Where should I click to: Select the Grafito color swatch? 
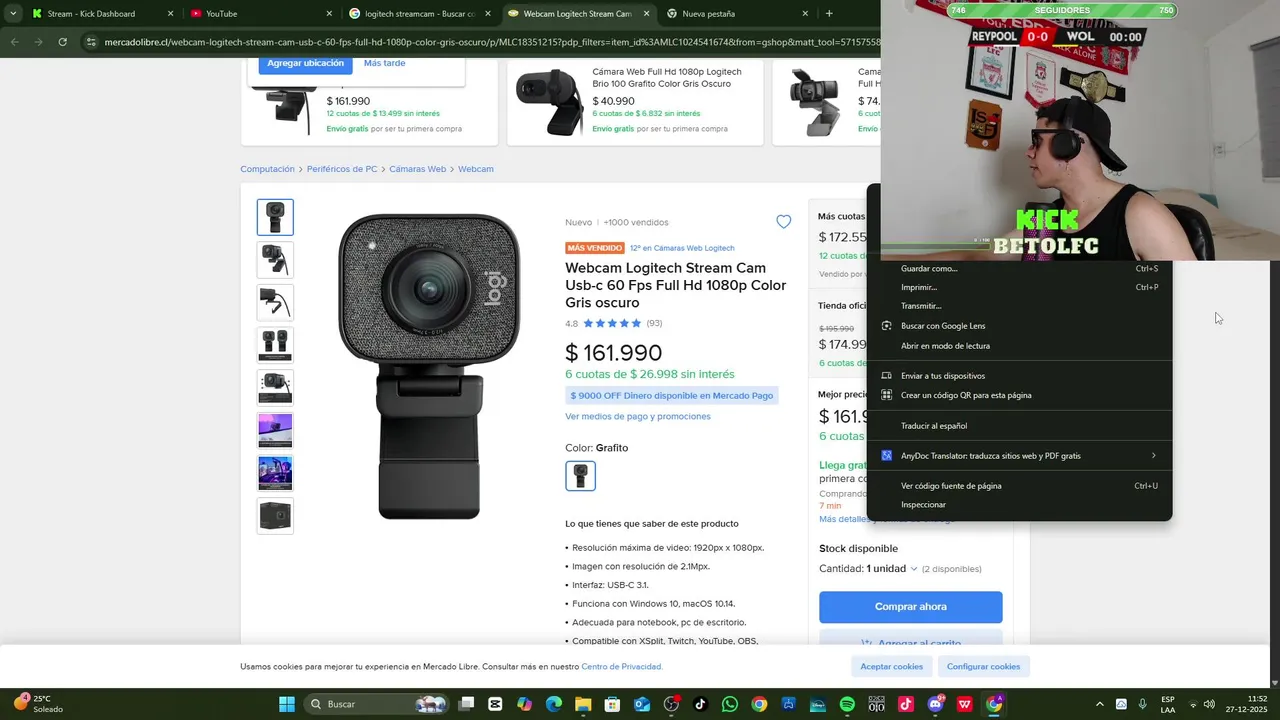[580, 476]
